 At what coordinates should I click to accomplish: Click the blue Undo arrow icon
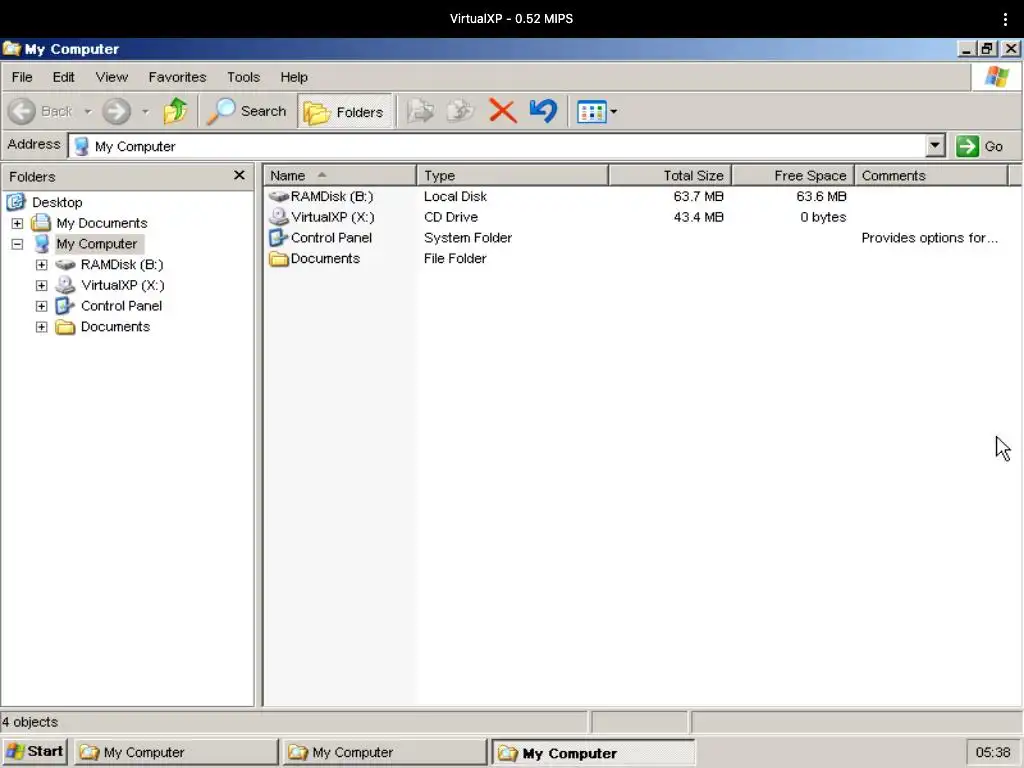point(543,111)
